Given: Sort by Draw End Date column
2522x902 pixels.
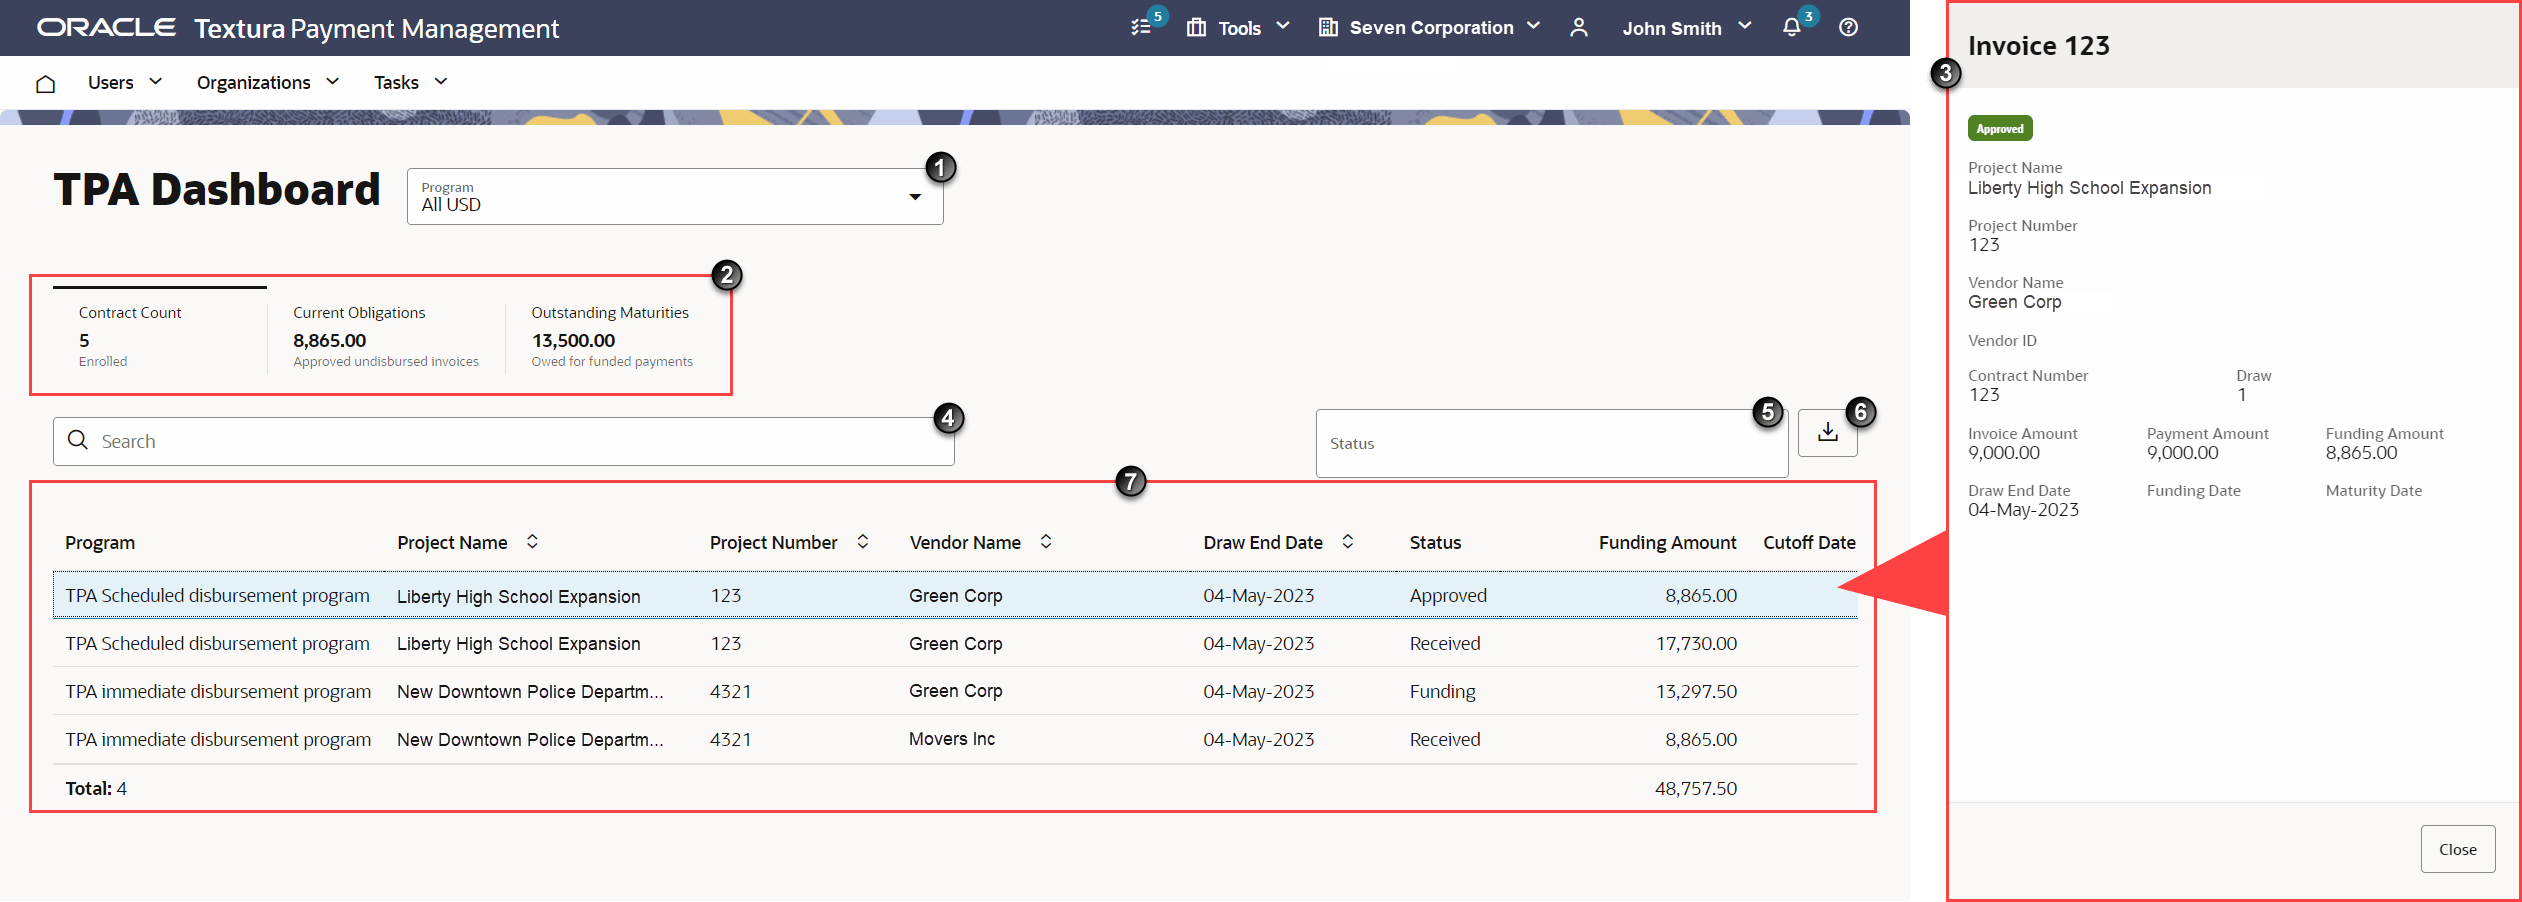Looking at the screenshot, I should click(x=1348, y=541).
